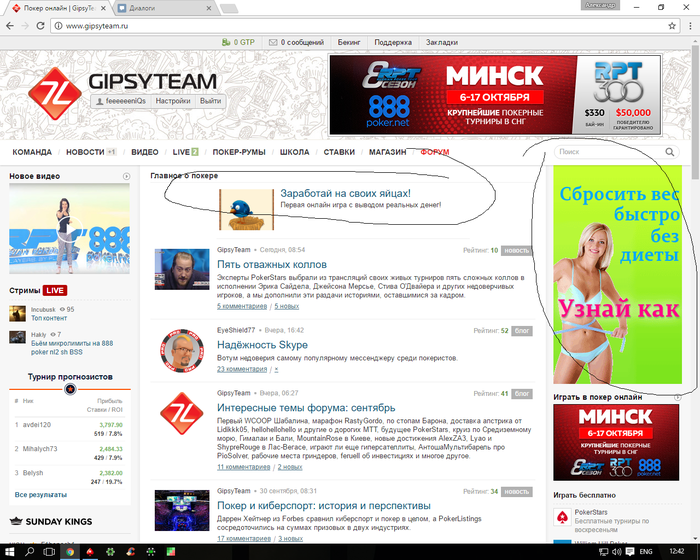Open article Пять отважных коллов
Screen dimensions: 700x560
272,264
